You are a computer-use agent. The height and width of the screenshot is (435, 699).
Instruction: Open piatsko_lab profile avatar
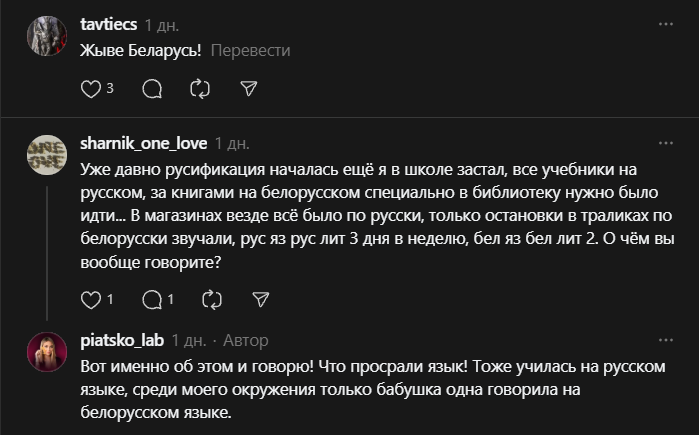(47, 354)
